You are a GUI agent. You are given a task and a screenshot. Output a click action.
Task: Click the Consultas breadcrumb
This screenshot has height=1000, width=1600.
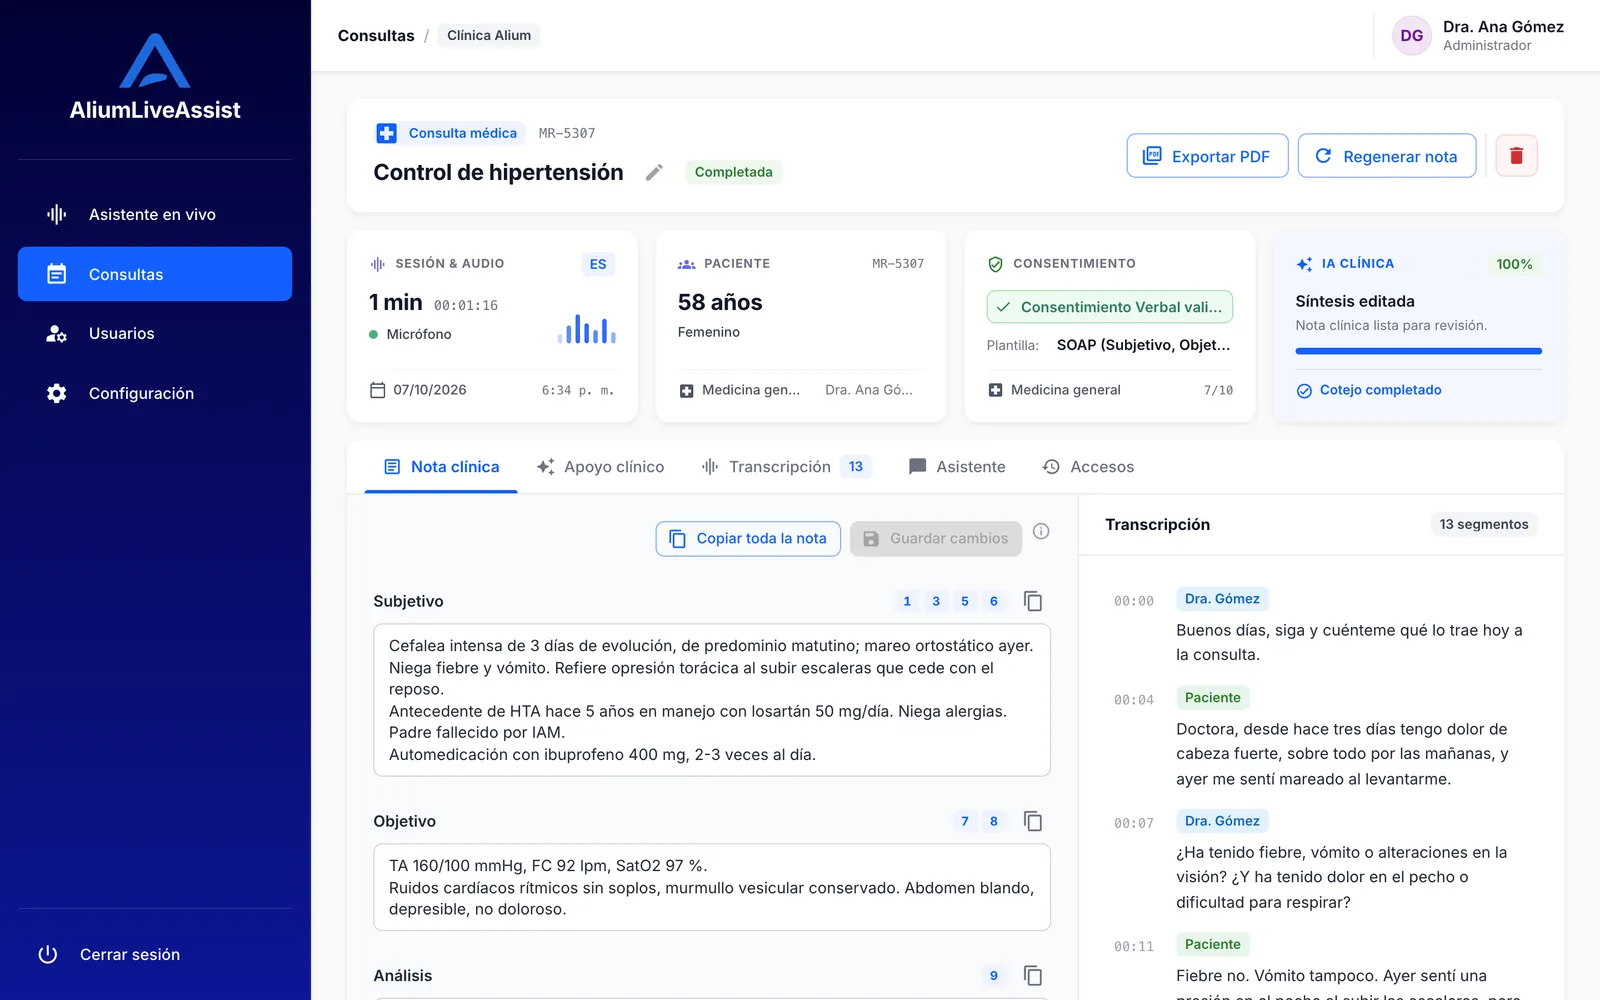pos(376,35)
